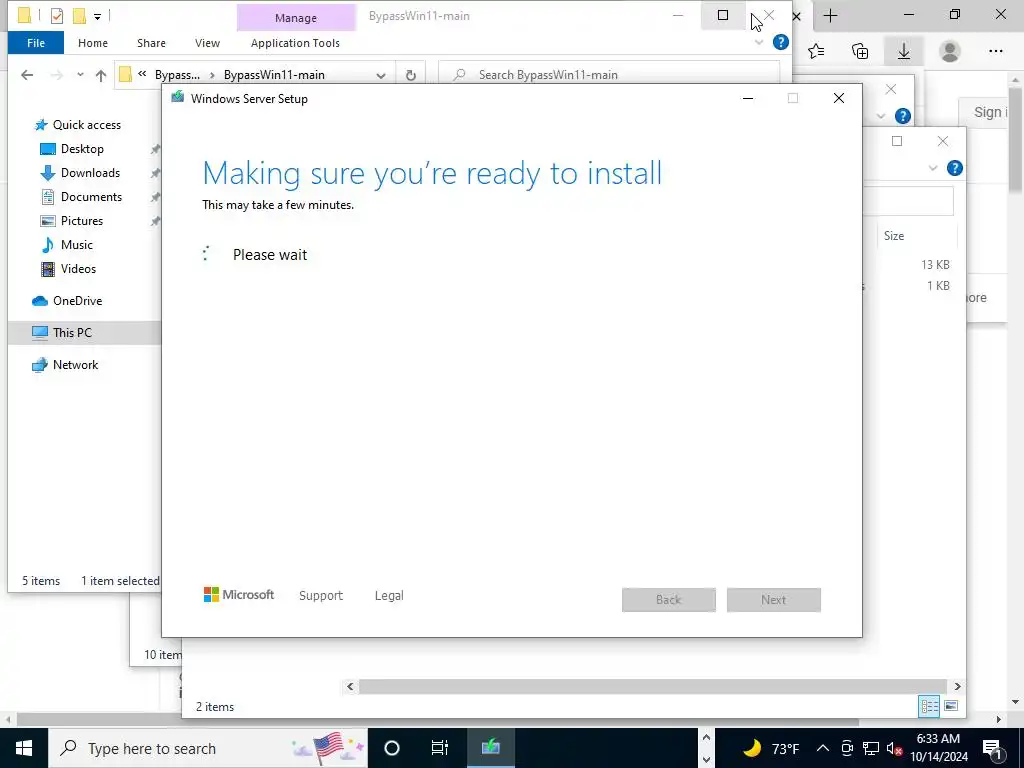Select This PC in the navigation pane
The image size is (1024, 768).
(x=72, y=332)
